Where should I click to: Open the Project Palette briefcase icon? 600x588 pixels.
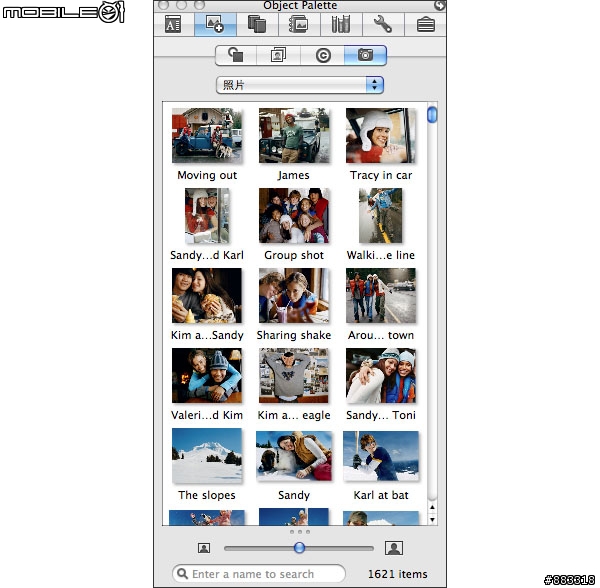tap(425, 25)
